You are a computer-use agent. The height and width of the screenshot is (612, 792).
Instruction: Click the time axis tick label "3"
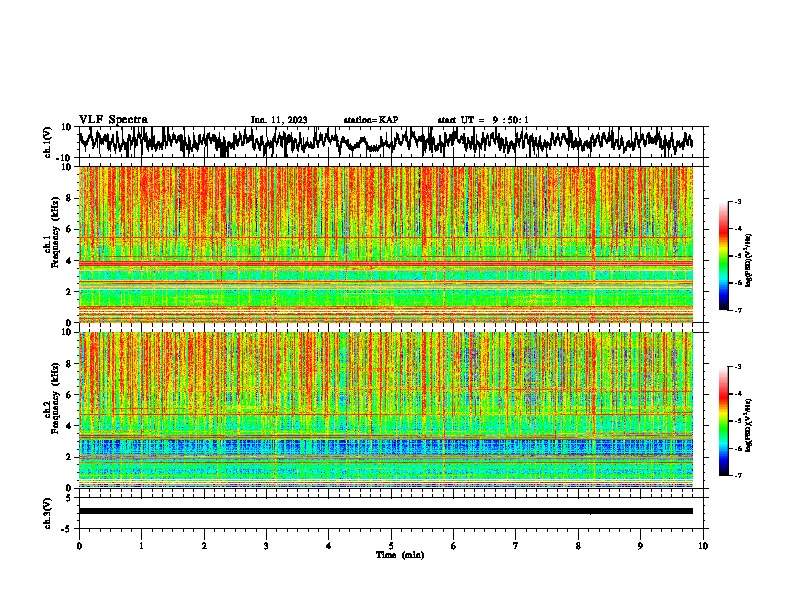click(266, 546)
